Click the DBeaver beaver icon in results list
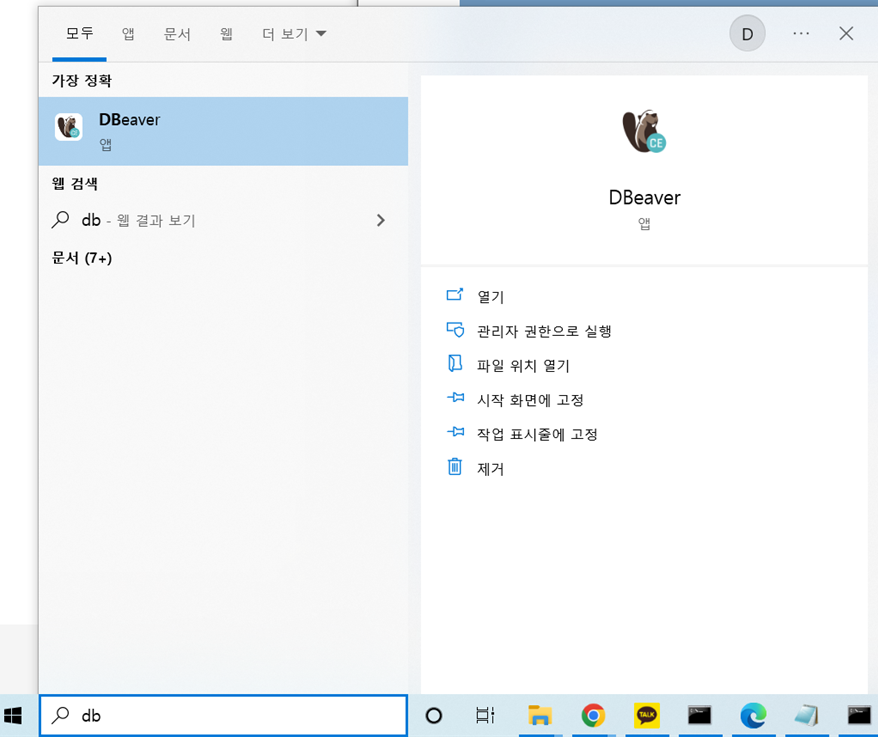Viewport: 878px width, 740px height. 68,127
